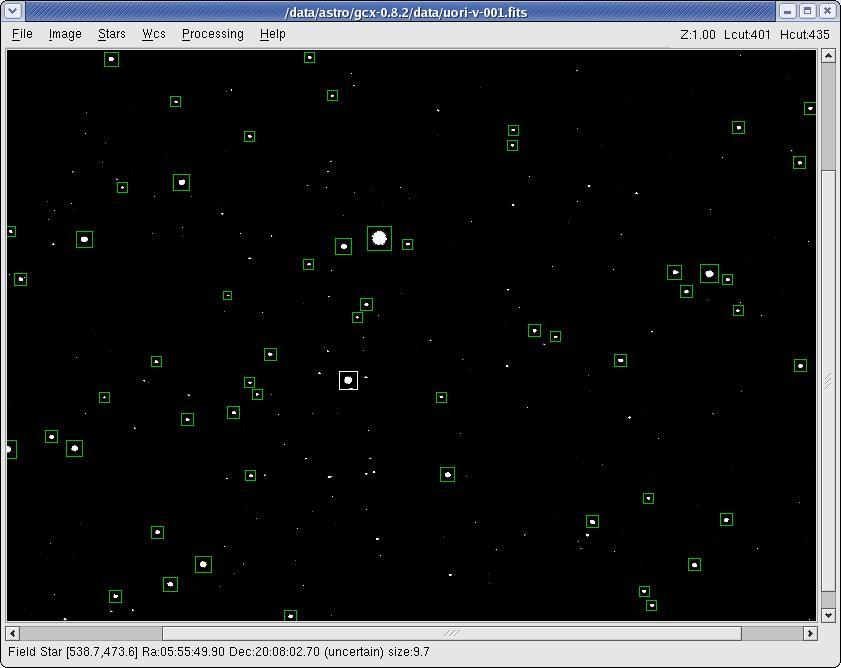Viewport: 841px width, 668px height.
Task: Grab the vertical scrollbar thumb
Action: pyautogui.click(x=827, y=380)
